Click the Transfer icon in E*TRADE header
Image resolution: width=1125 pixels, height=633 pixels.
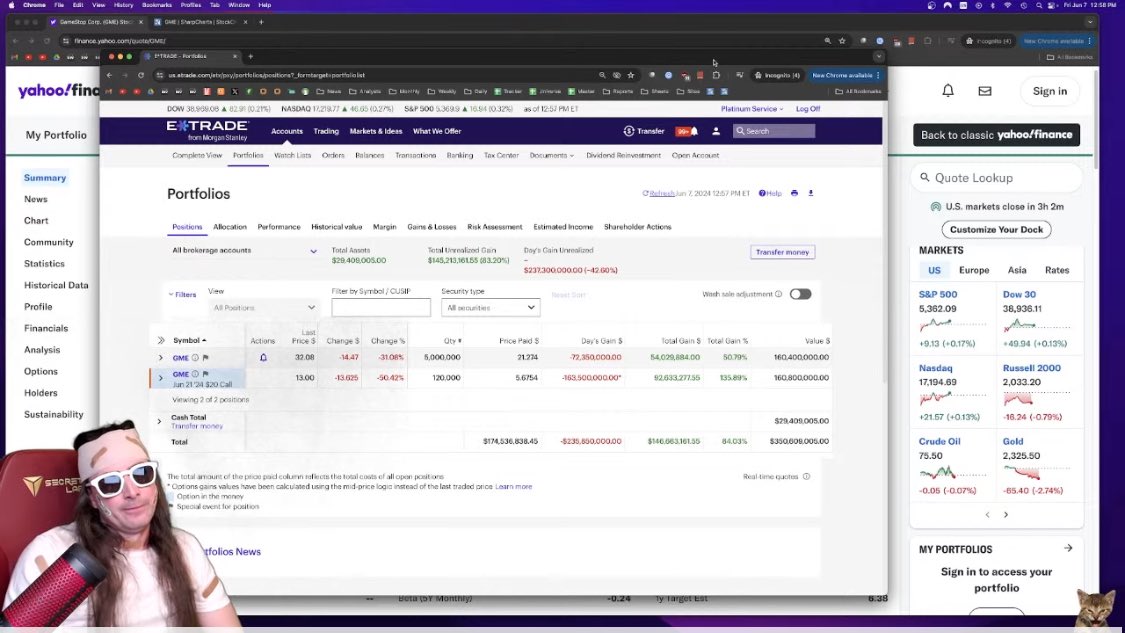coord(629,131)
